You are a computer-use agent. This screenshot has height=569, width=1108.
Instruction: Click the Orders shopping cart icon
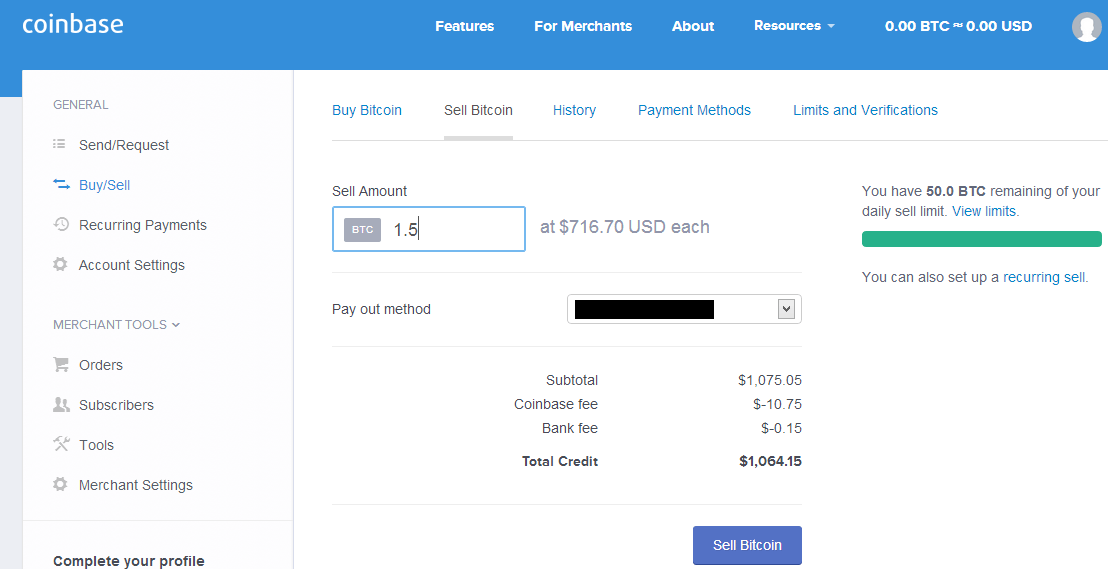tap(61, 365)
